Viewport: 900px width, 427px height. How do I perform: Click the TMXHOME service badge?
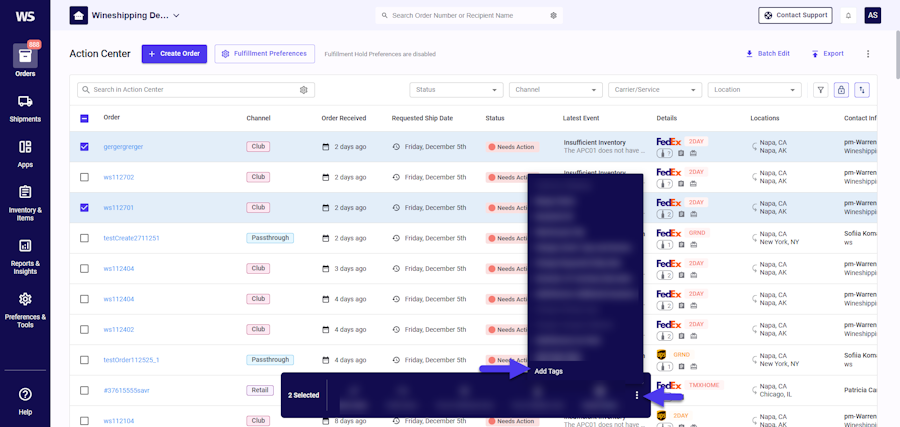(x=704, y=385)
